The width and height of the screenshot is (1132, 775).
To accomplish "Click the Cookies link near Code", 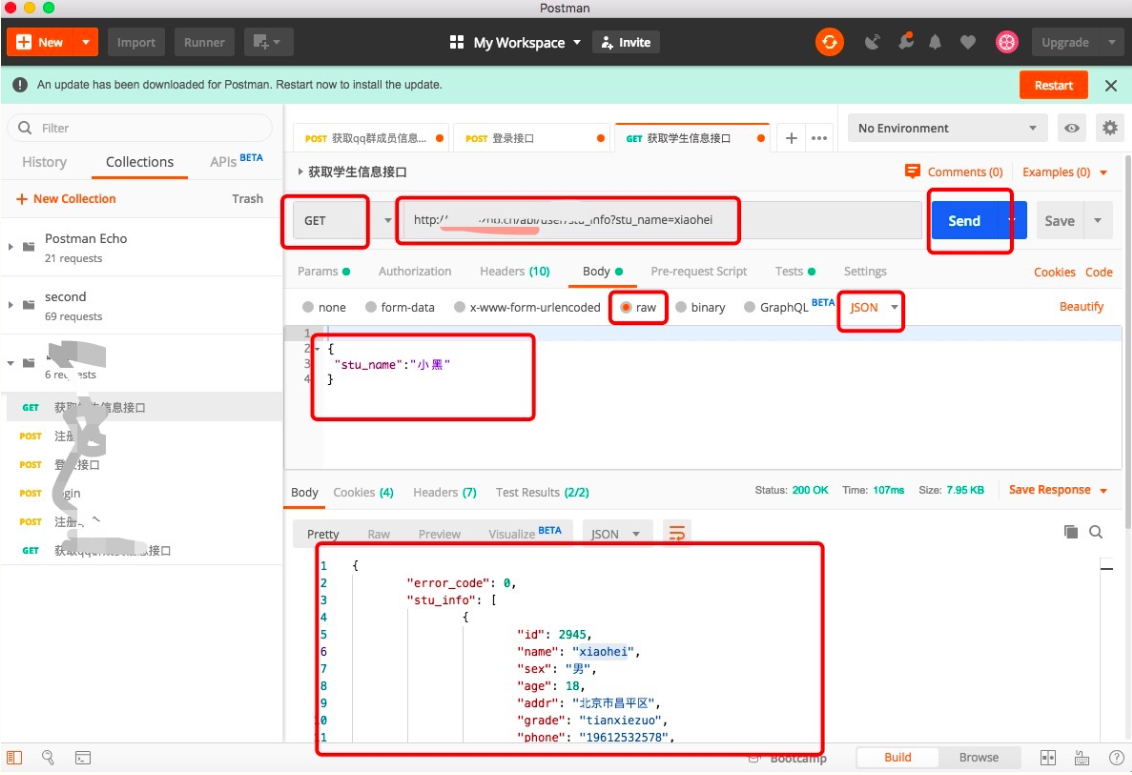I will pos(1054,272).
